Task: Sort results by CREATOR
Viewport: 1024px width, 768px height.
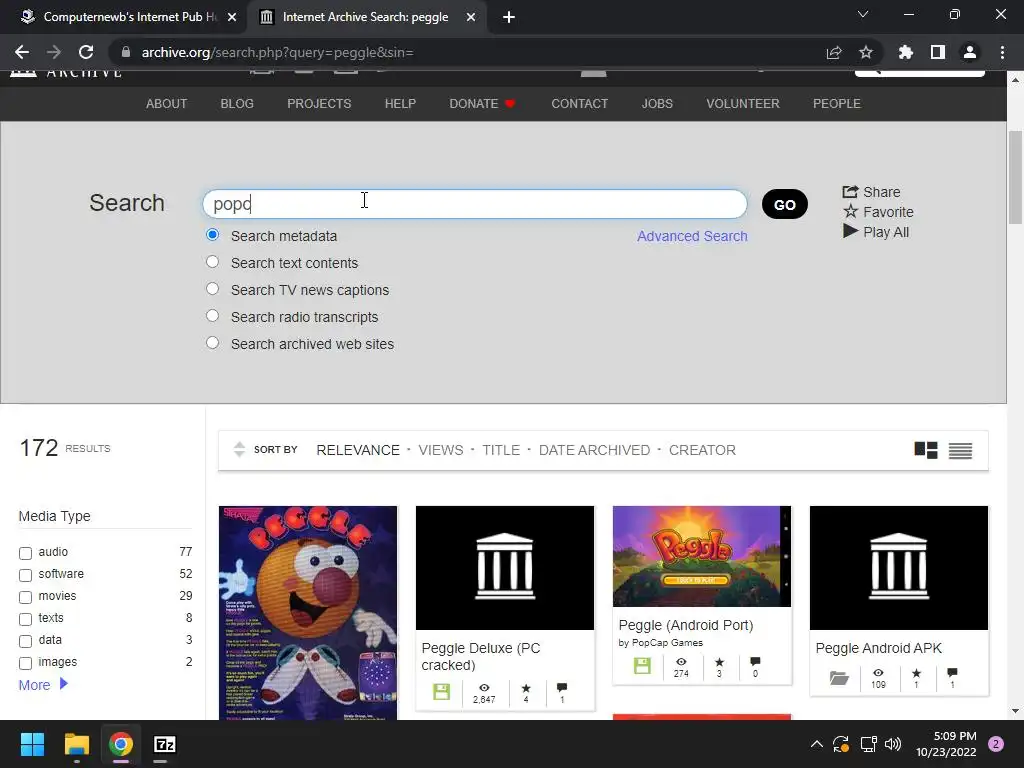Action: coord(702,450)
